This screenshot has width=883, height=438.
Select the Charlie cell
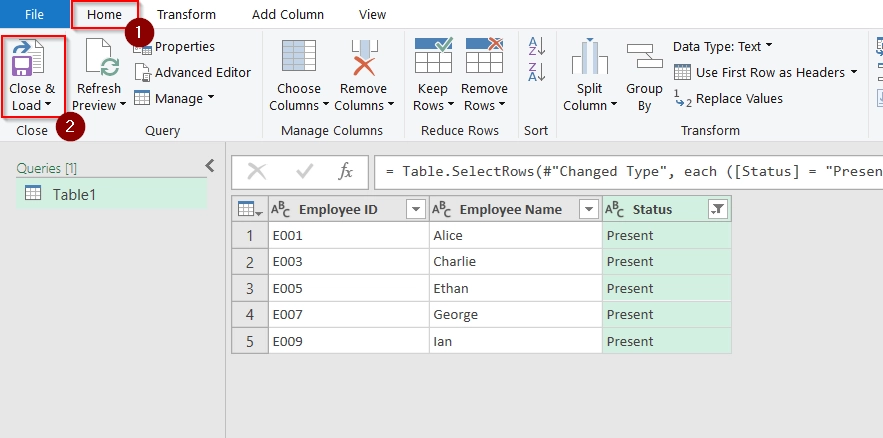coord(516,262)
